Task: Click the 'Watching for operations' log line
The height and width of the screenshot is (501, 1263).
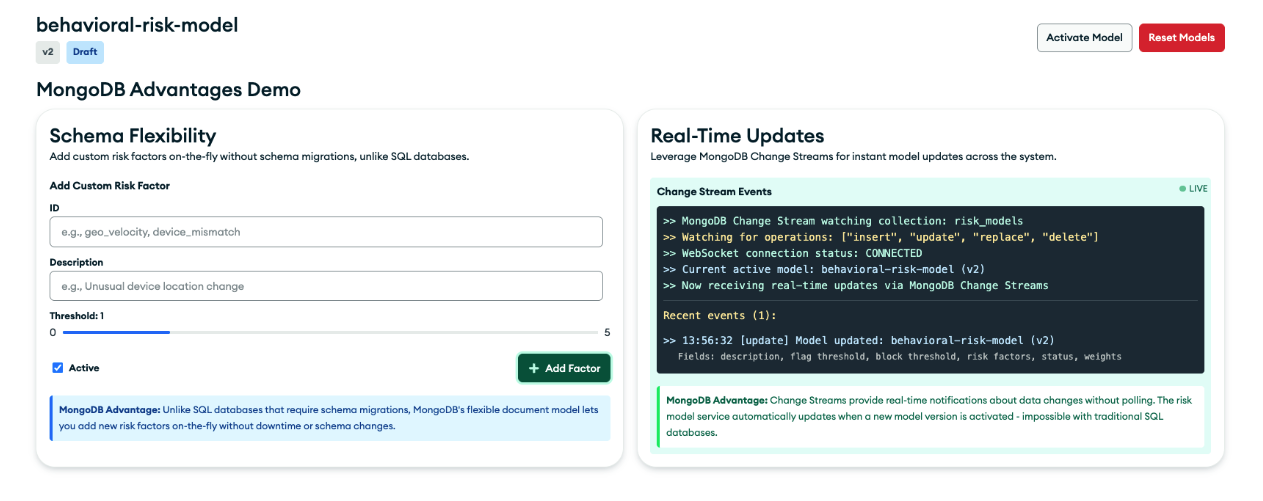Action: click(x=880, y=237)
